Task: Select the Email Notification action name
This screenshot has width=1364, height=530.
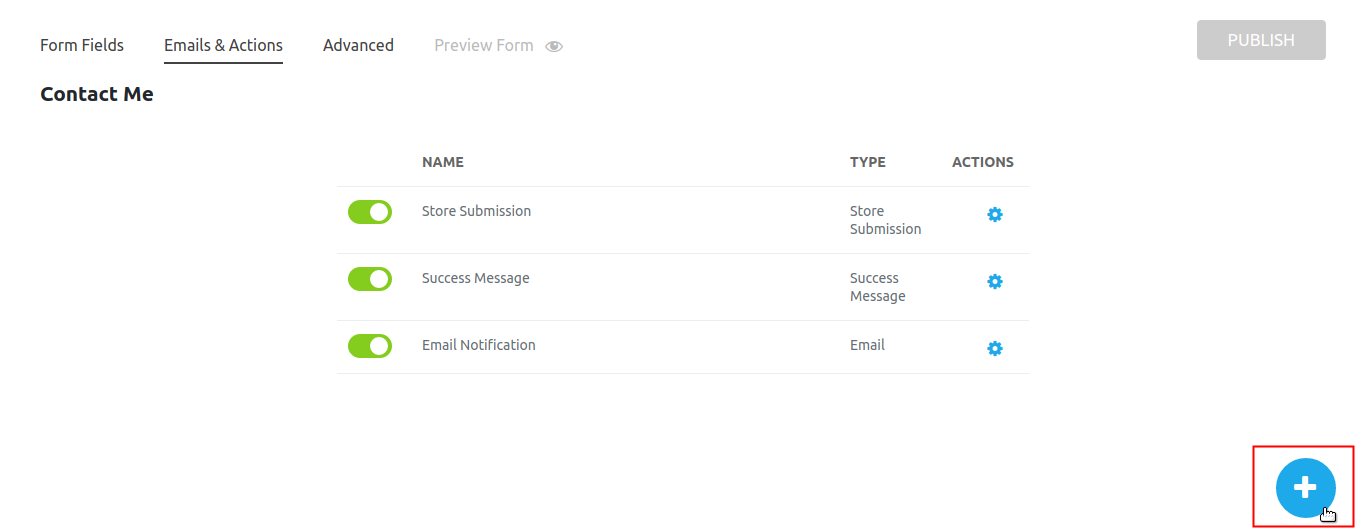Action: 478,345
